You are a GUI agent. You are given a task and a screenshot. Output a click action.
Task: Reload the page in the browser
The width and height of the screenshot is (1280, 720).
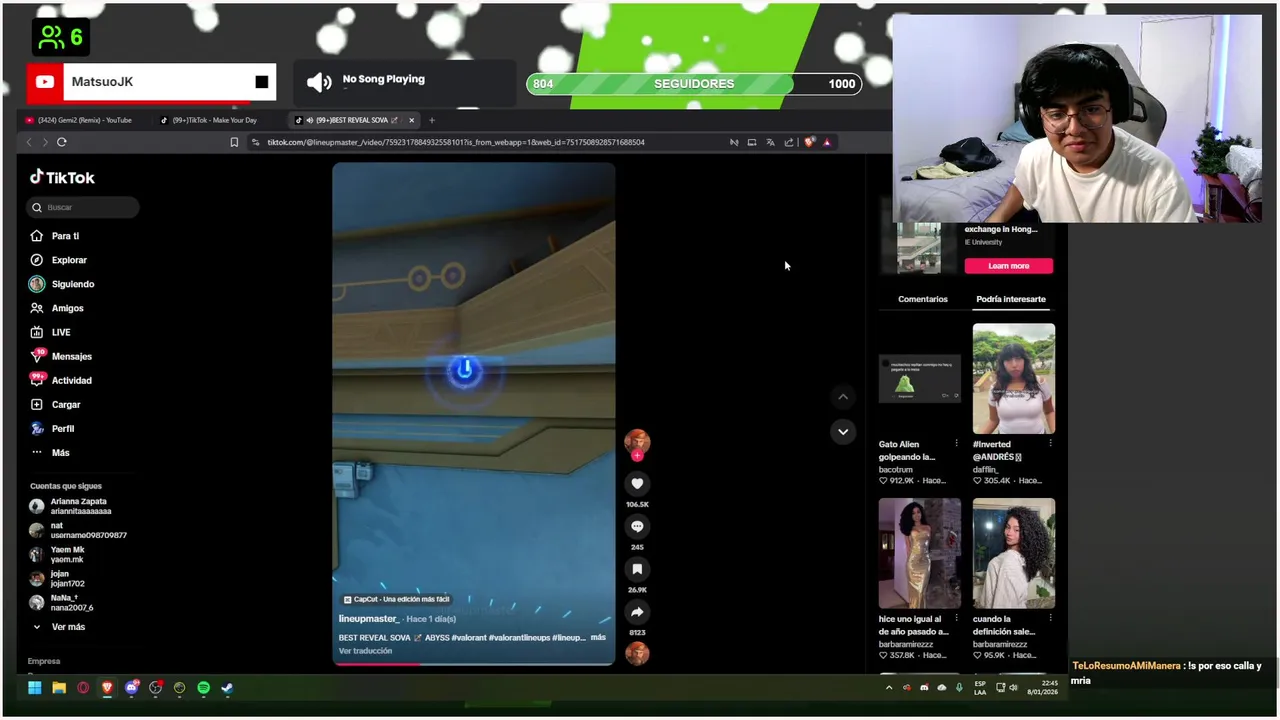(62, 142)
